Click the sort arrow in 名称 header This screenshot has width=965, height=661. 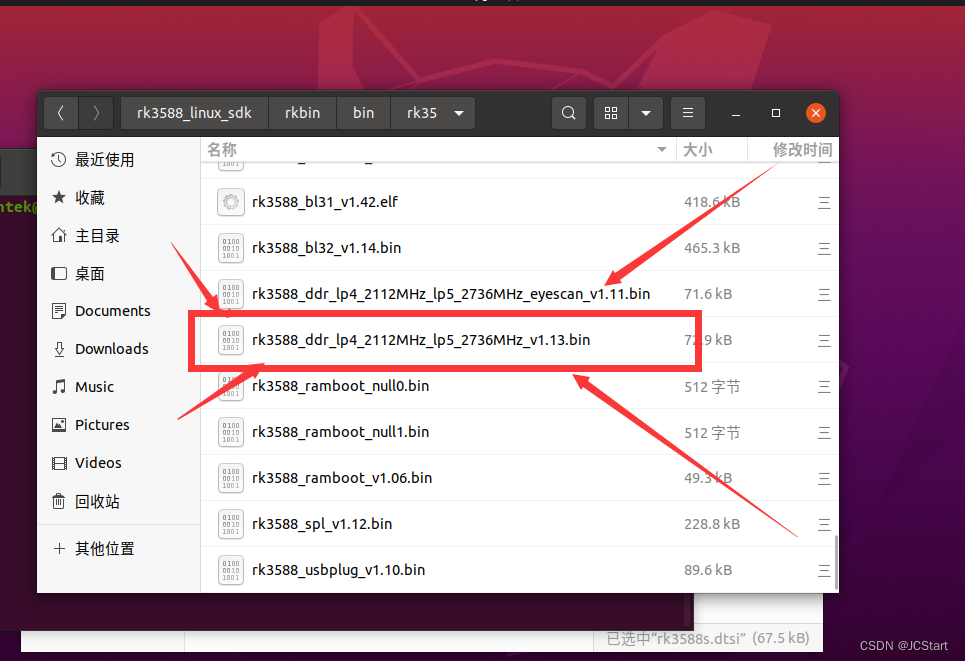coord(662,150)
